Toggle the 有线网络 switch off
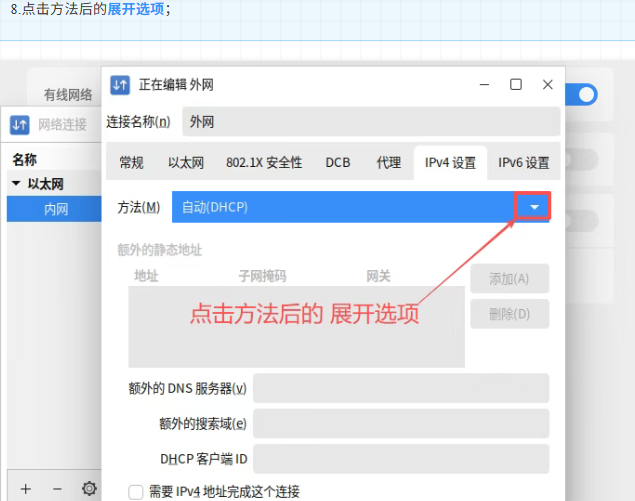The width and height of the screenshot is (635, 501). click(582, 95)
